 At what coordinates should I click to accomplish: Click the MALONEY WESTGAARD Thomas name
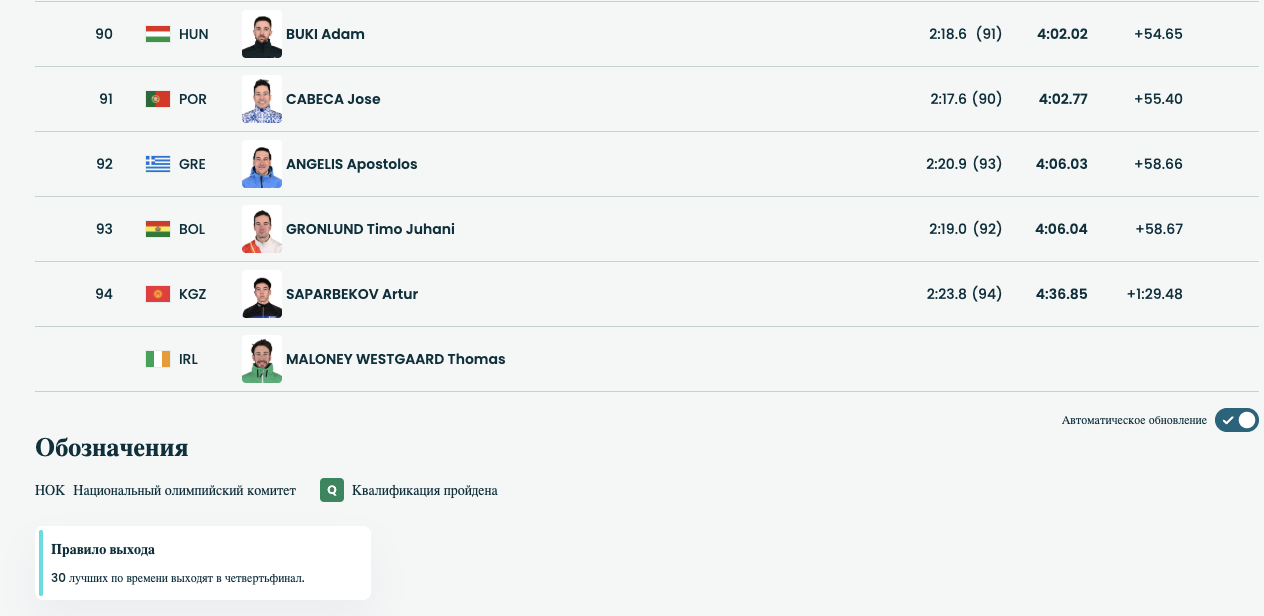(395, 359)
